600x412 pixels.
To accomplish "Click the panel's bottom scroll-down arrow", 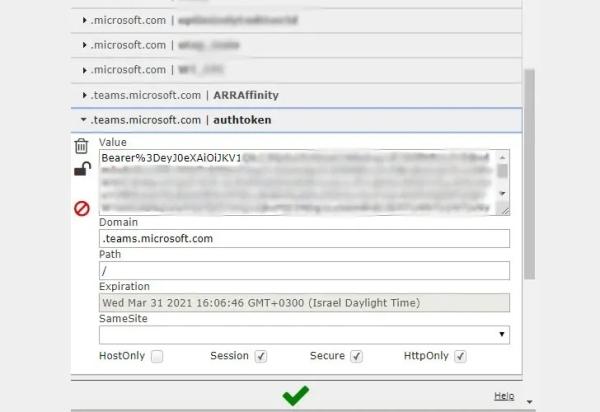I will (x=529, y=399).
